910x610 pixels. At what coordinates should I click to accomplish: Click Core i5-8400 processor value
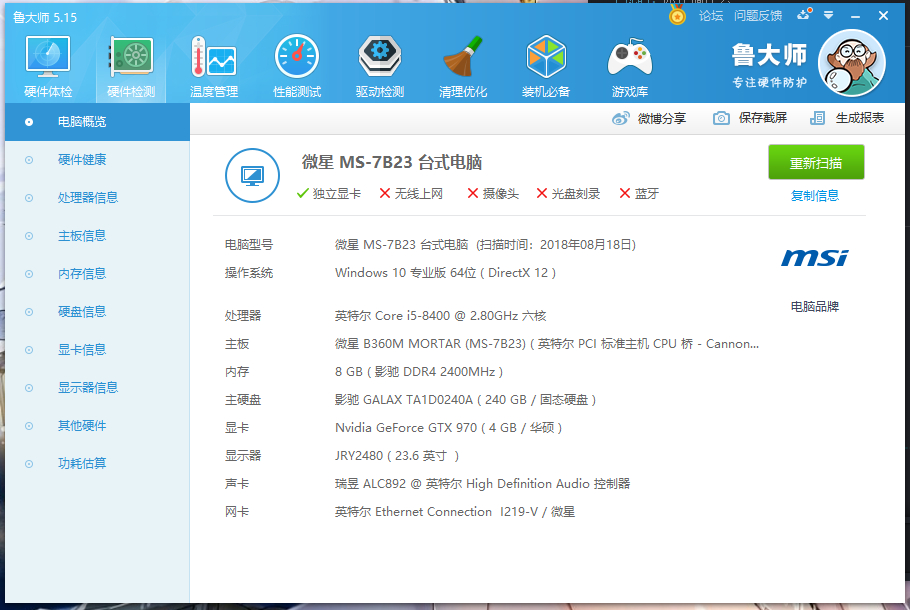(x=440, y=316)
